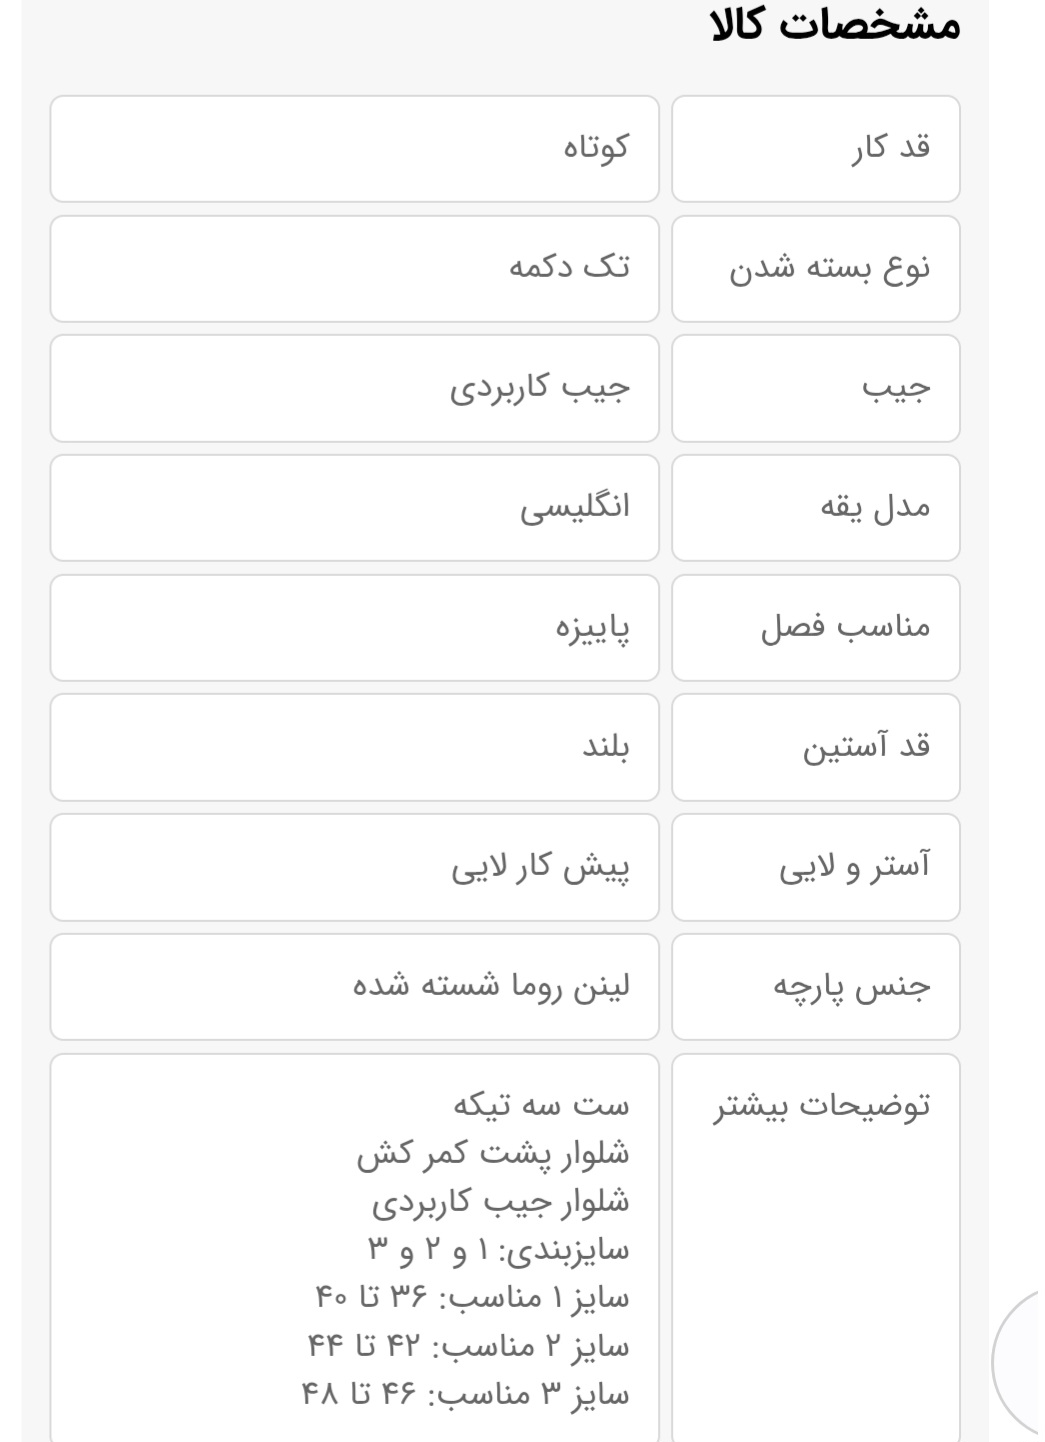Screen dimensions: 1045x1442
Task: Tap the 'جیب کاربردی' value cell
Action: (x=355, y=388)
